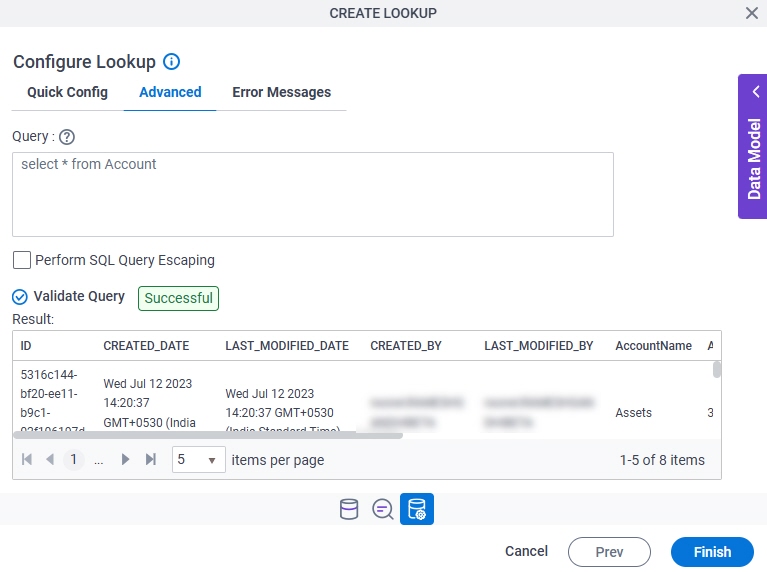Click the Validate Query check icon

pos(20,297)
